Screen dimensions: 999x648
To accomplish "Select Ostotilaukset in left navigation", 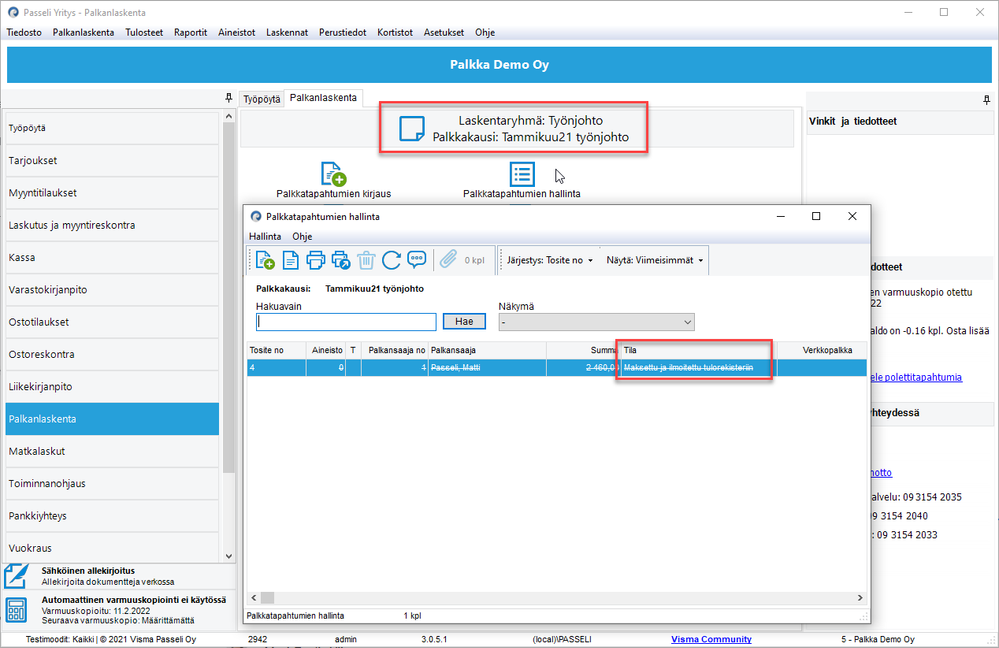I will 112,322.
